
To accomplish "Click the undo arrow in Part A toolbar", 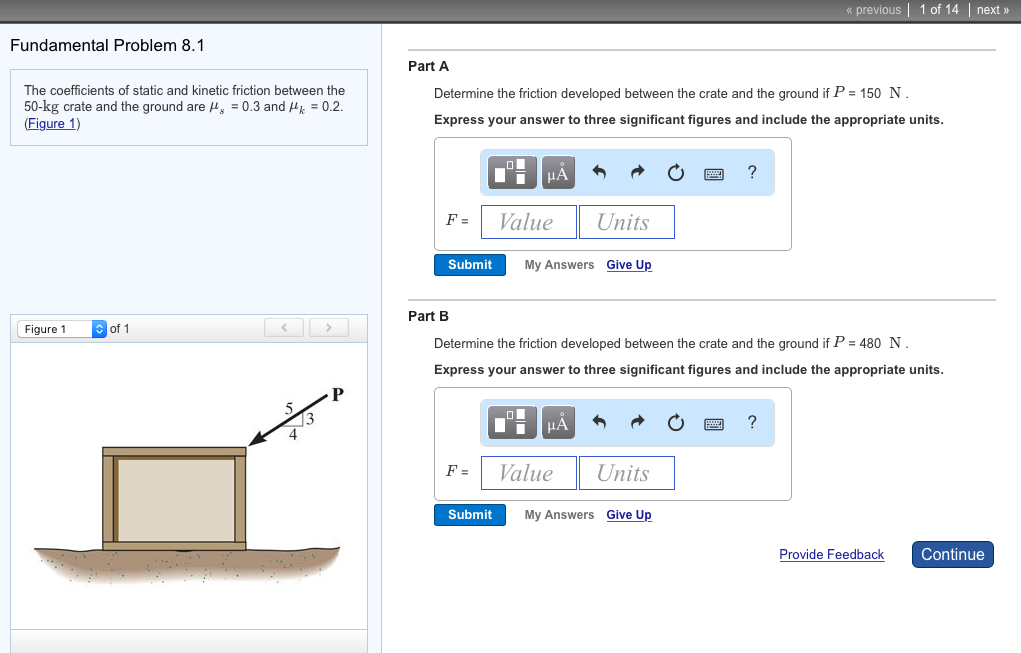I will (599, 172).
